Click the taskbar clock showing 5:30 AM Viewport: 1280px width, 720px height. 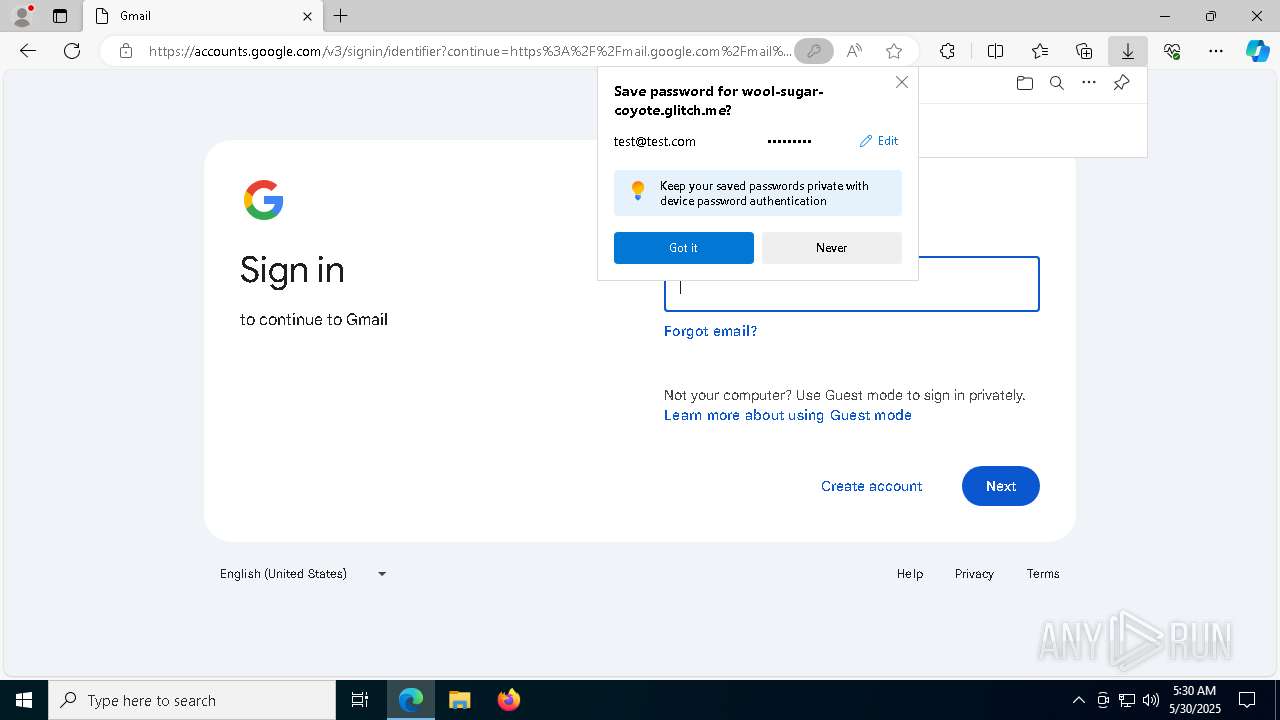click(x=1196, y=700)
